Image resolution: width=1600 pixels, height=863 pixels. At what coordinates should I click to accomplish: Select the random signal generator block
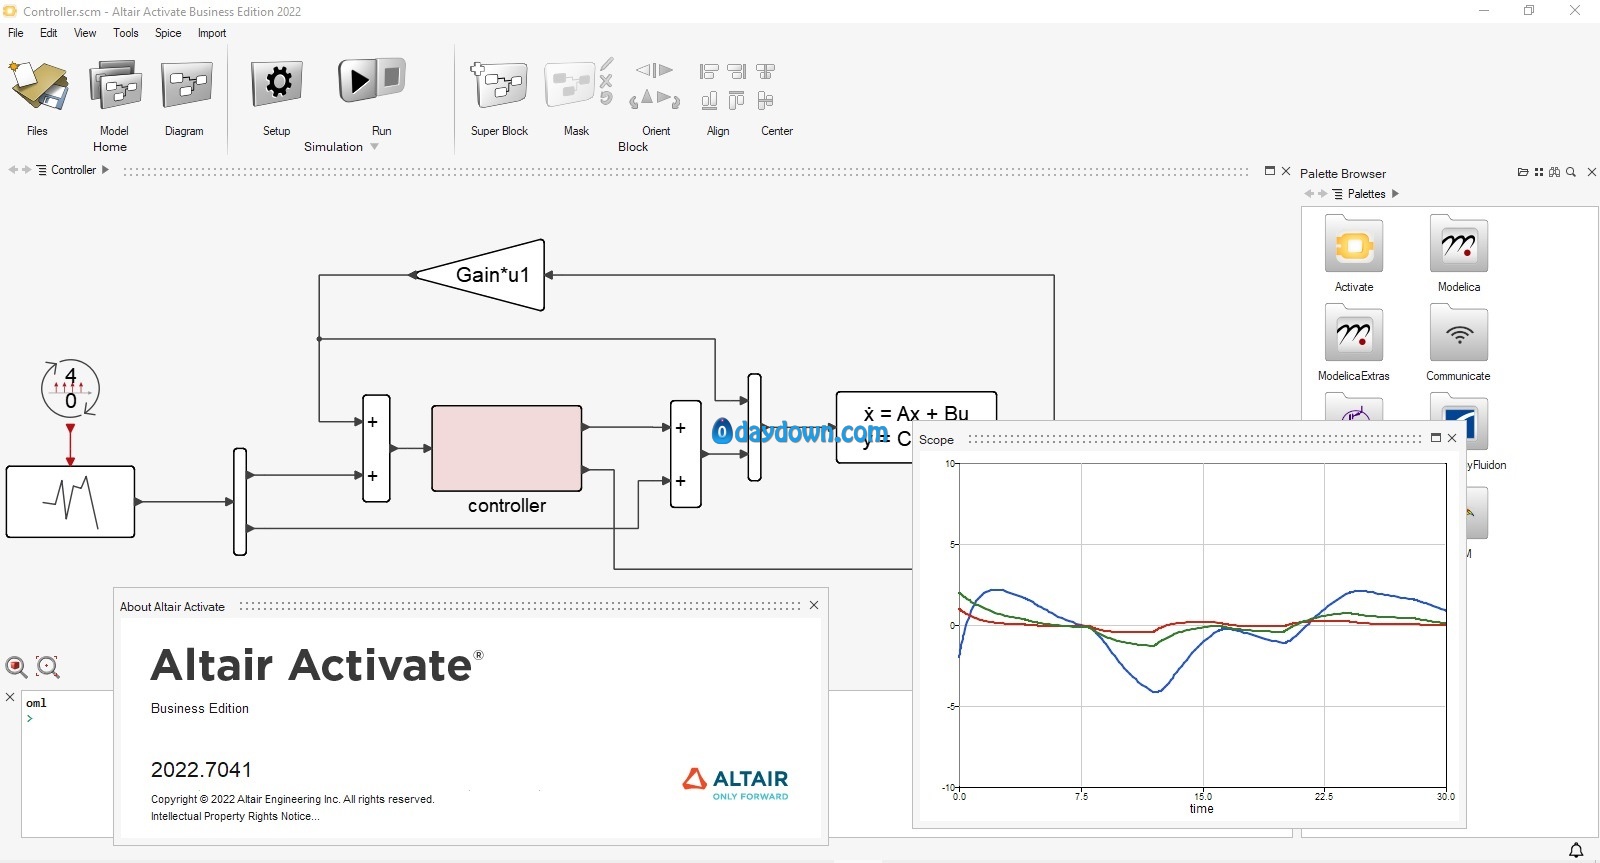(x=70, y=502)
